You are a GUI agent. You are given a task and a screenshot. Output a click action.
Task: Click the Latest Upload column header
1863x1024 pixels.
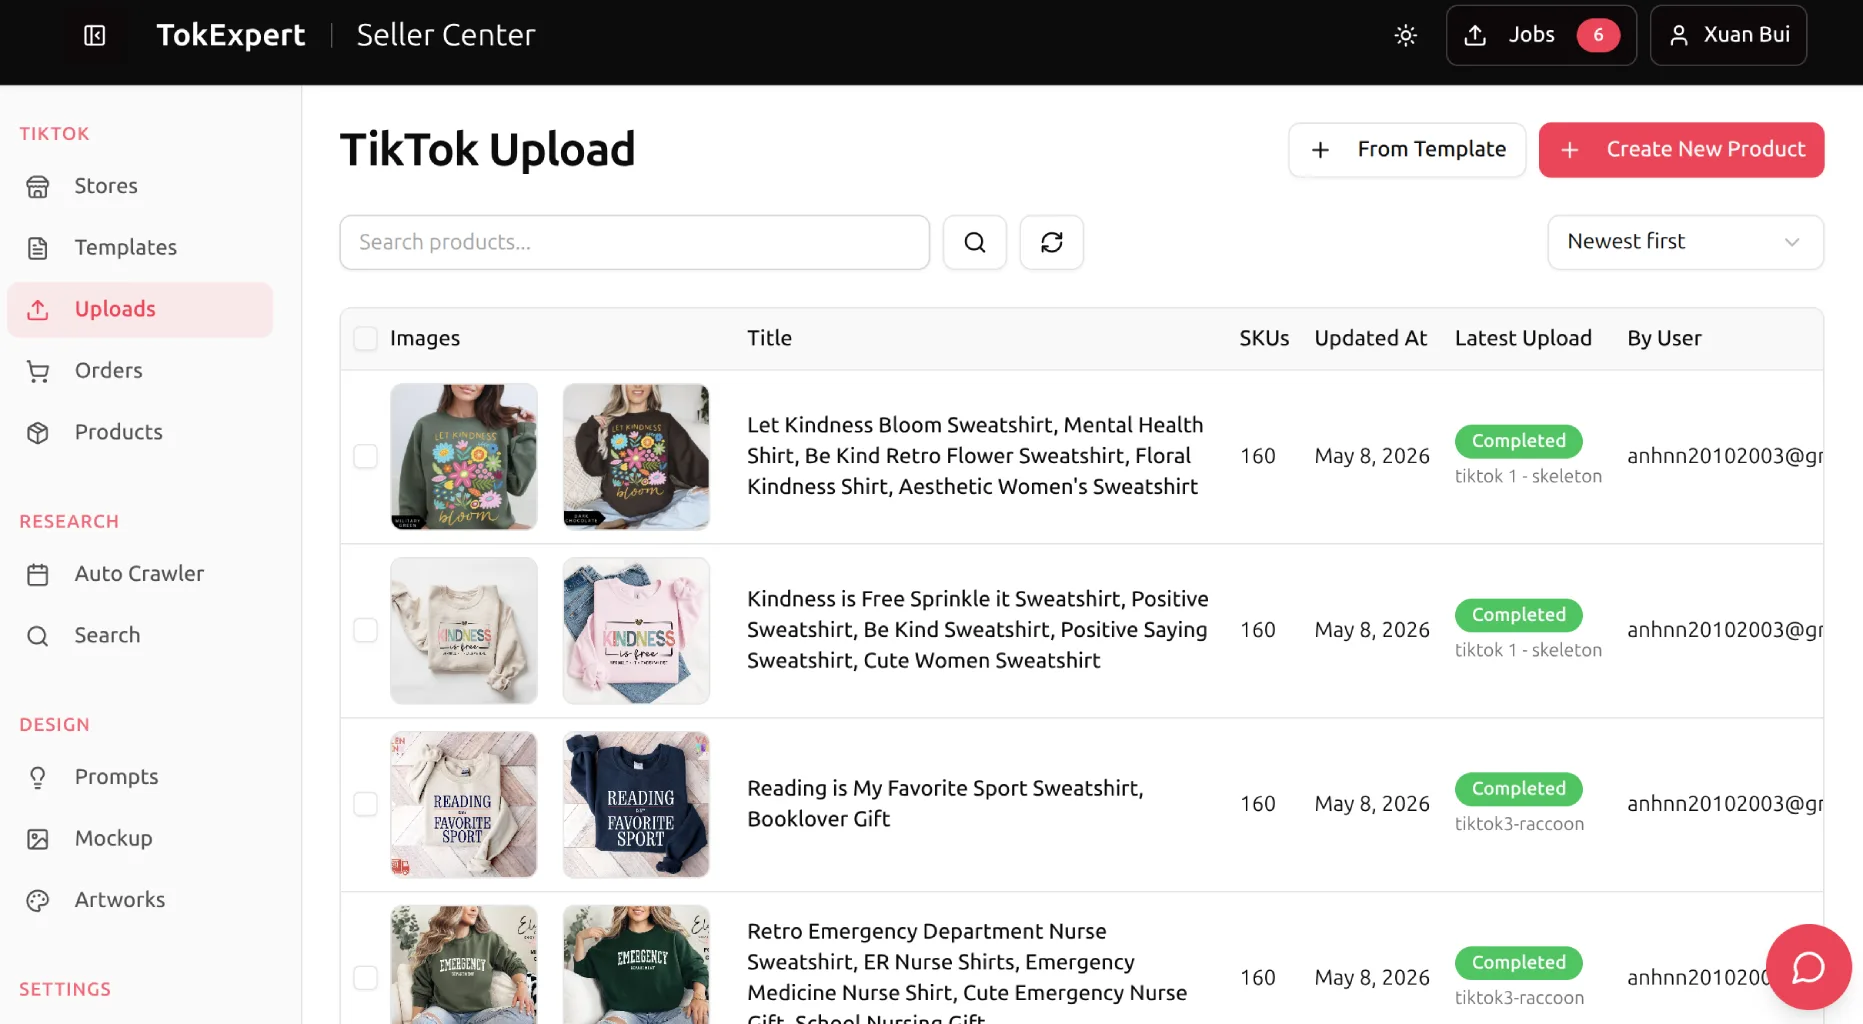[x=1523, y=339]
